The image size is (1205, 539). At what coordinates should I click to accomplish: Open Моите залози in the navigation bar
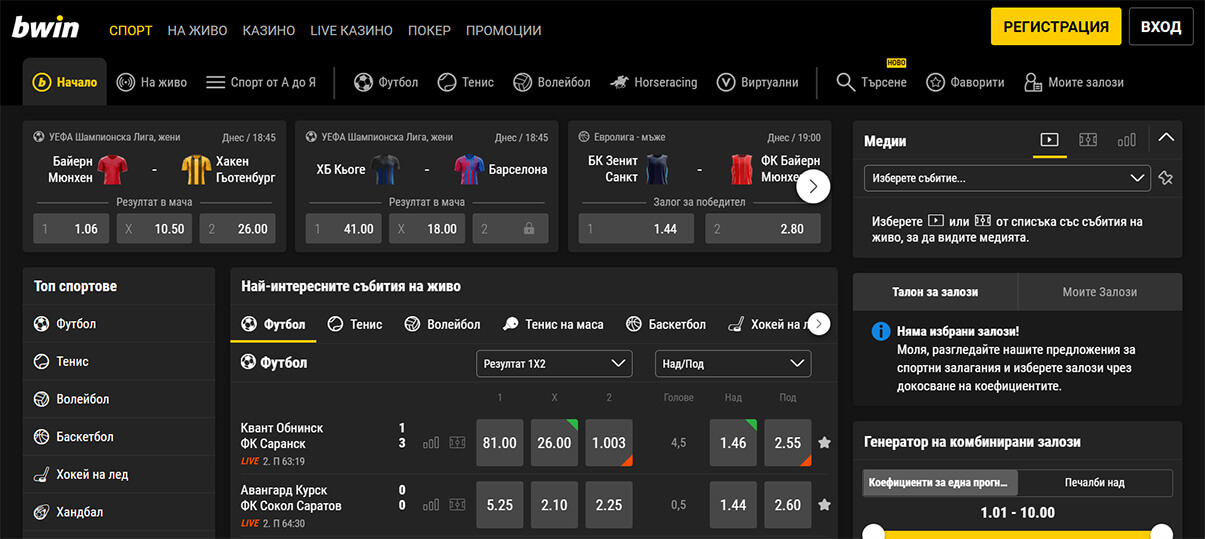(1074, 82)
